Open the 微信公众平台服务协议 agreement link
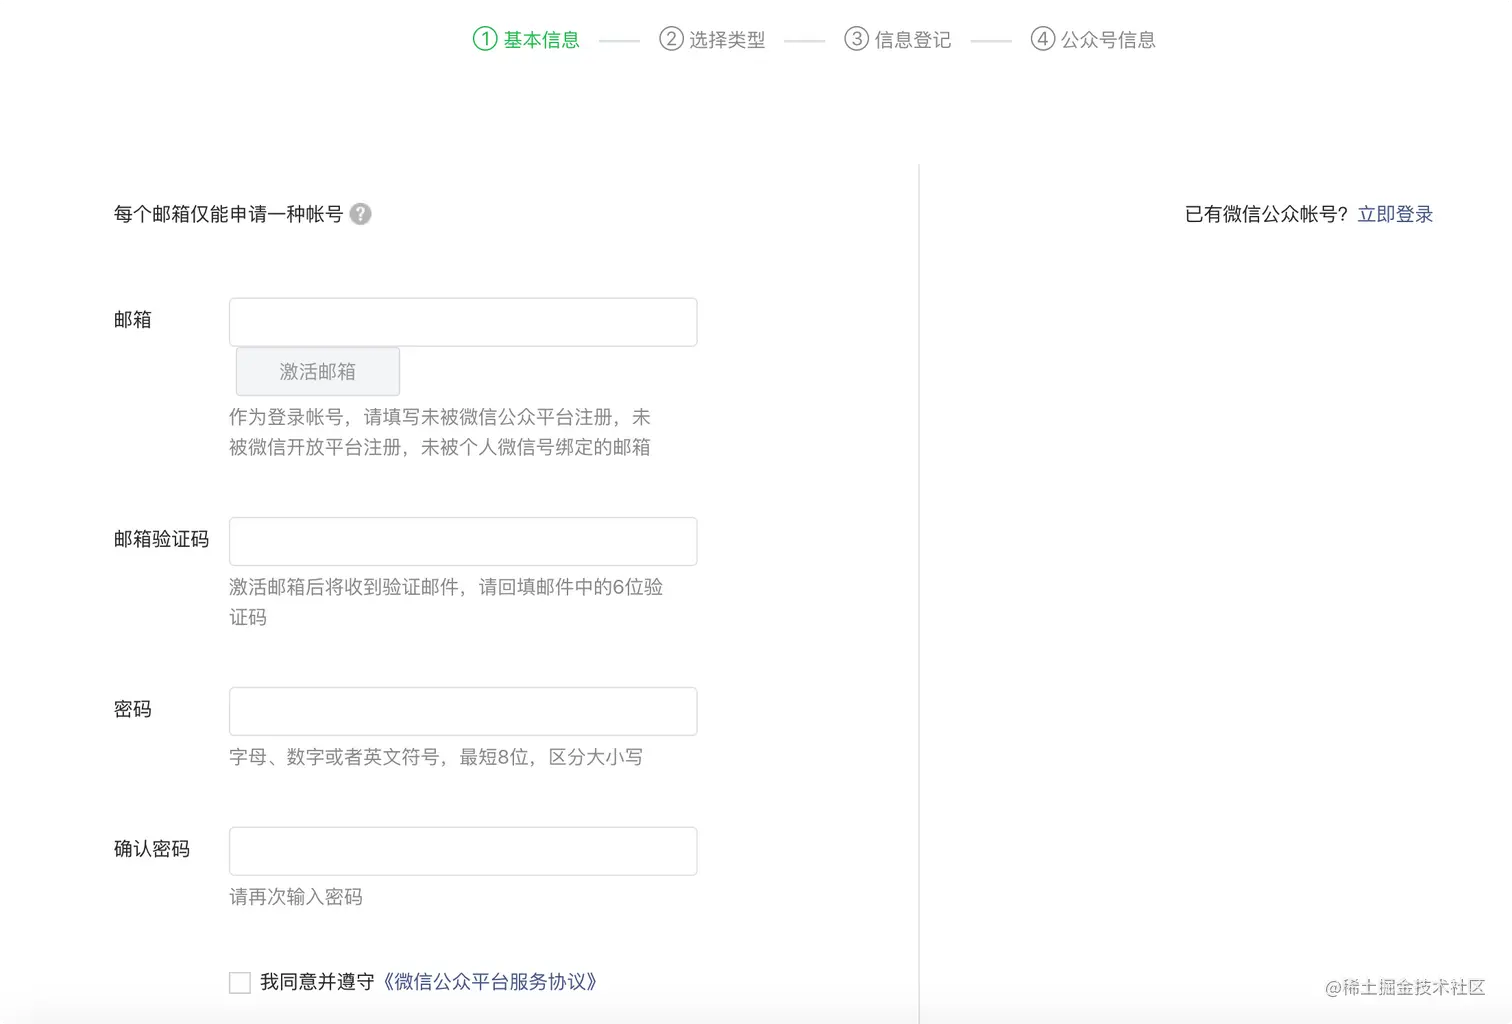This screenshot has height=1024, width=1512. click(489, 982)
